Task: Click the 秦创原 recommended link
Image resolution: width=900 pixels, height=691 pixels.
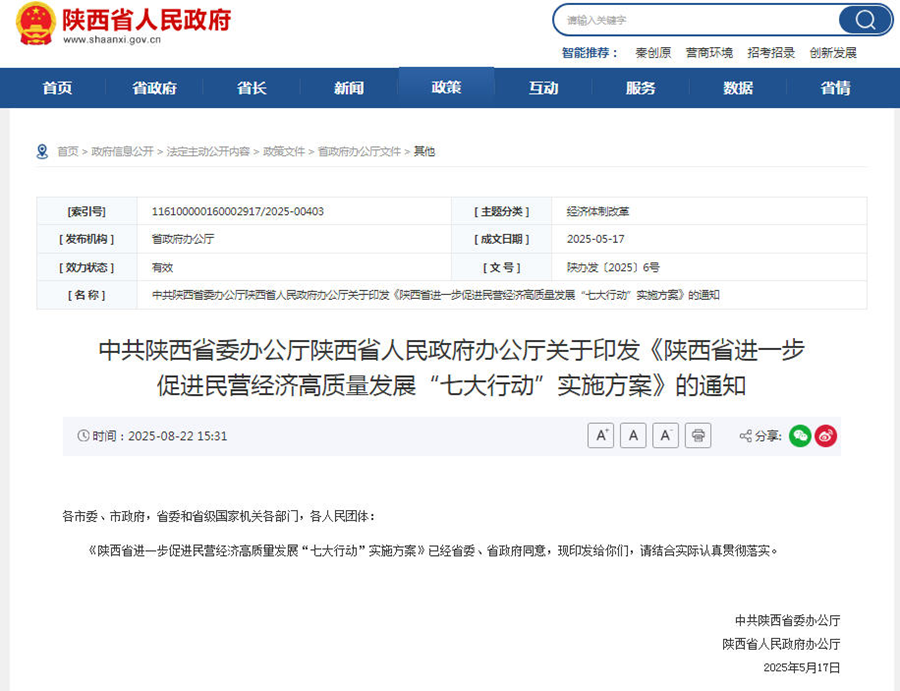Action: [653, 53]
